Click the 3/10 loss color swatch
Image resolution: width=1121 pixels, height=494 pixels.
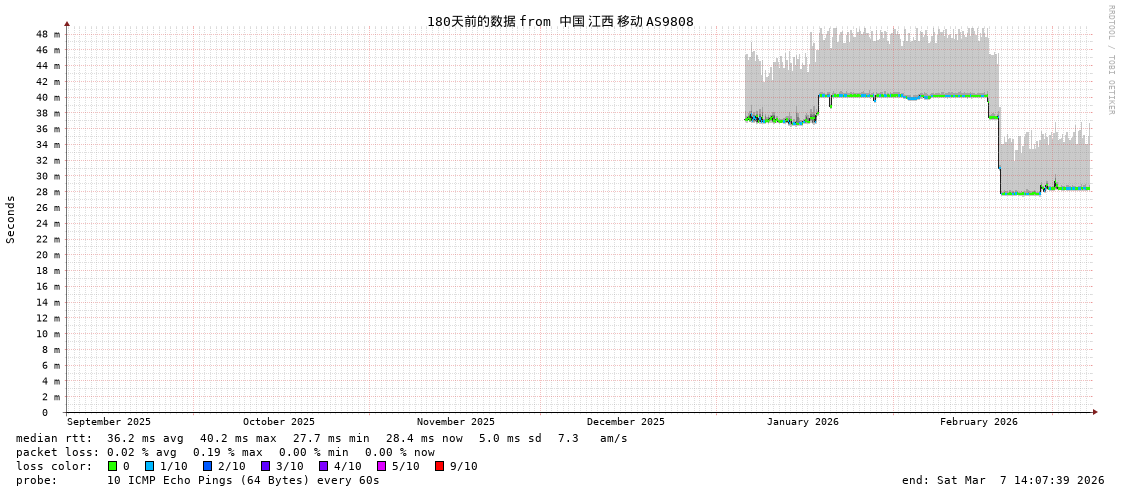pos(265,466)
